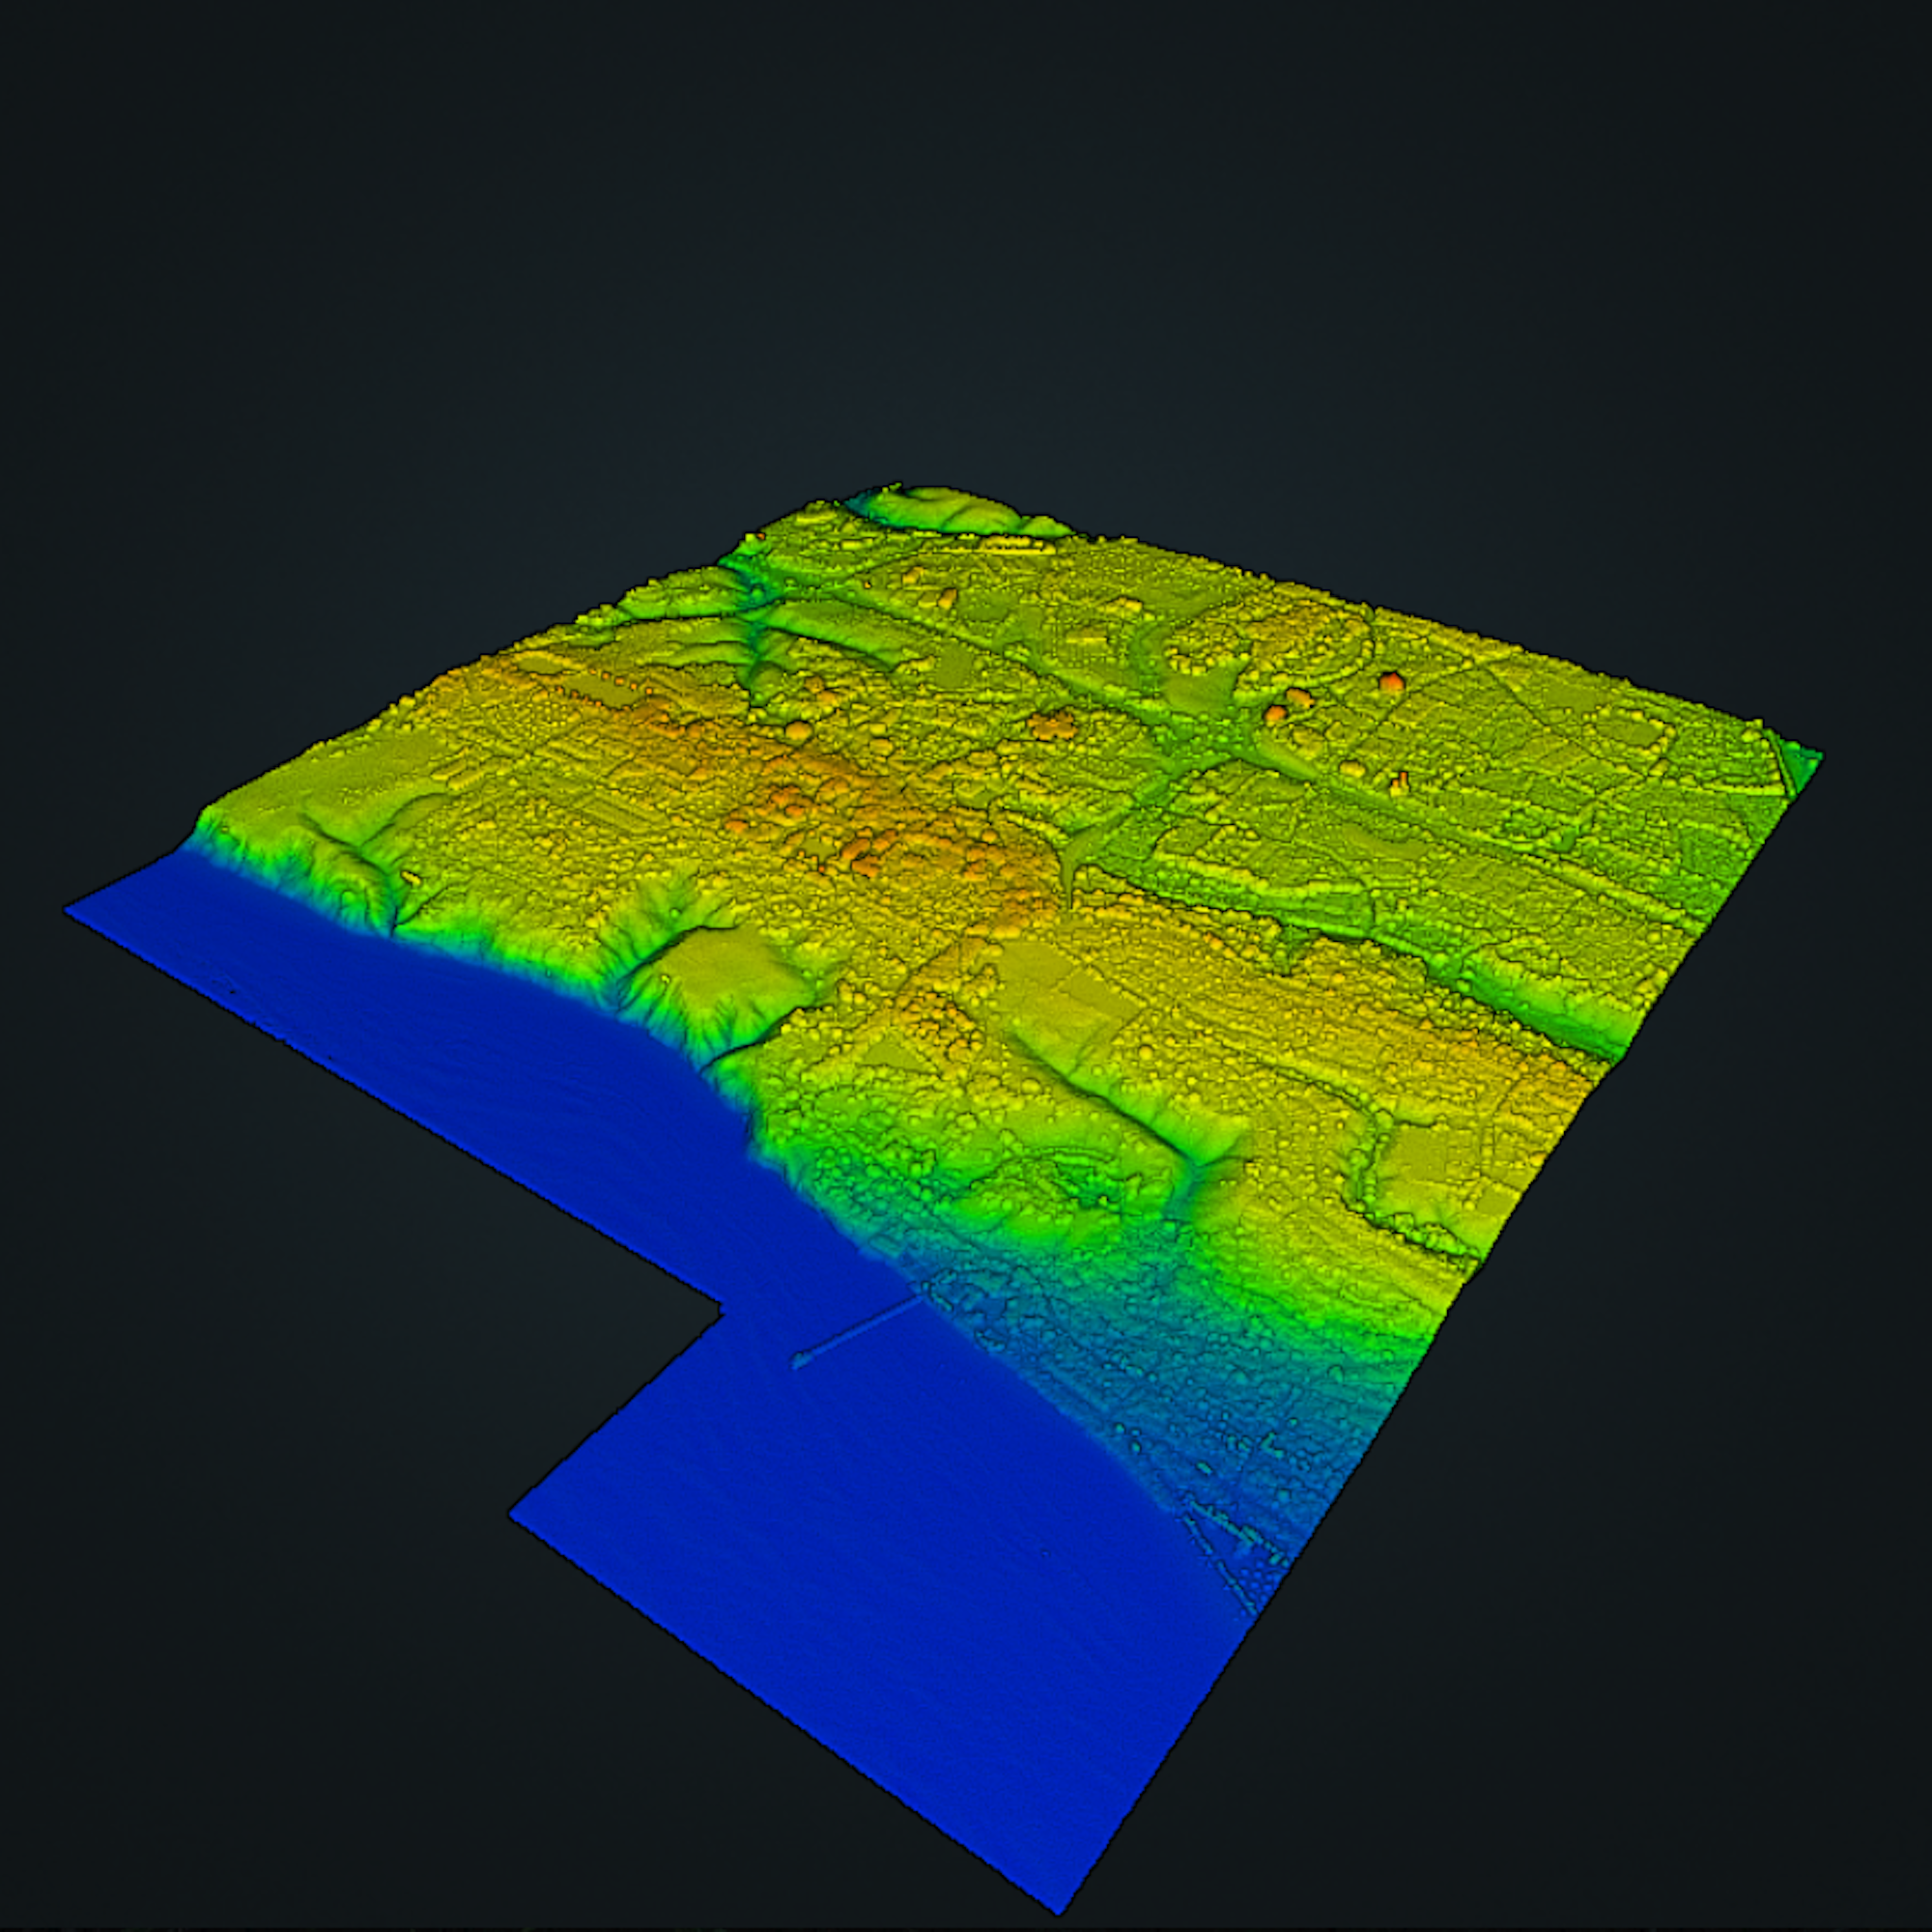The width and height of the screenshot is (1932, 1932).
Task: Select the tallest orange building near the ring
Action: coord(1391,683)
